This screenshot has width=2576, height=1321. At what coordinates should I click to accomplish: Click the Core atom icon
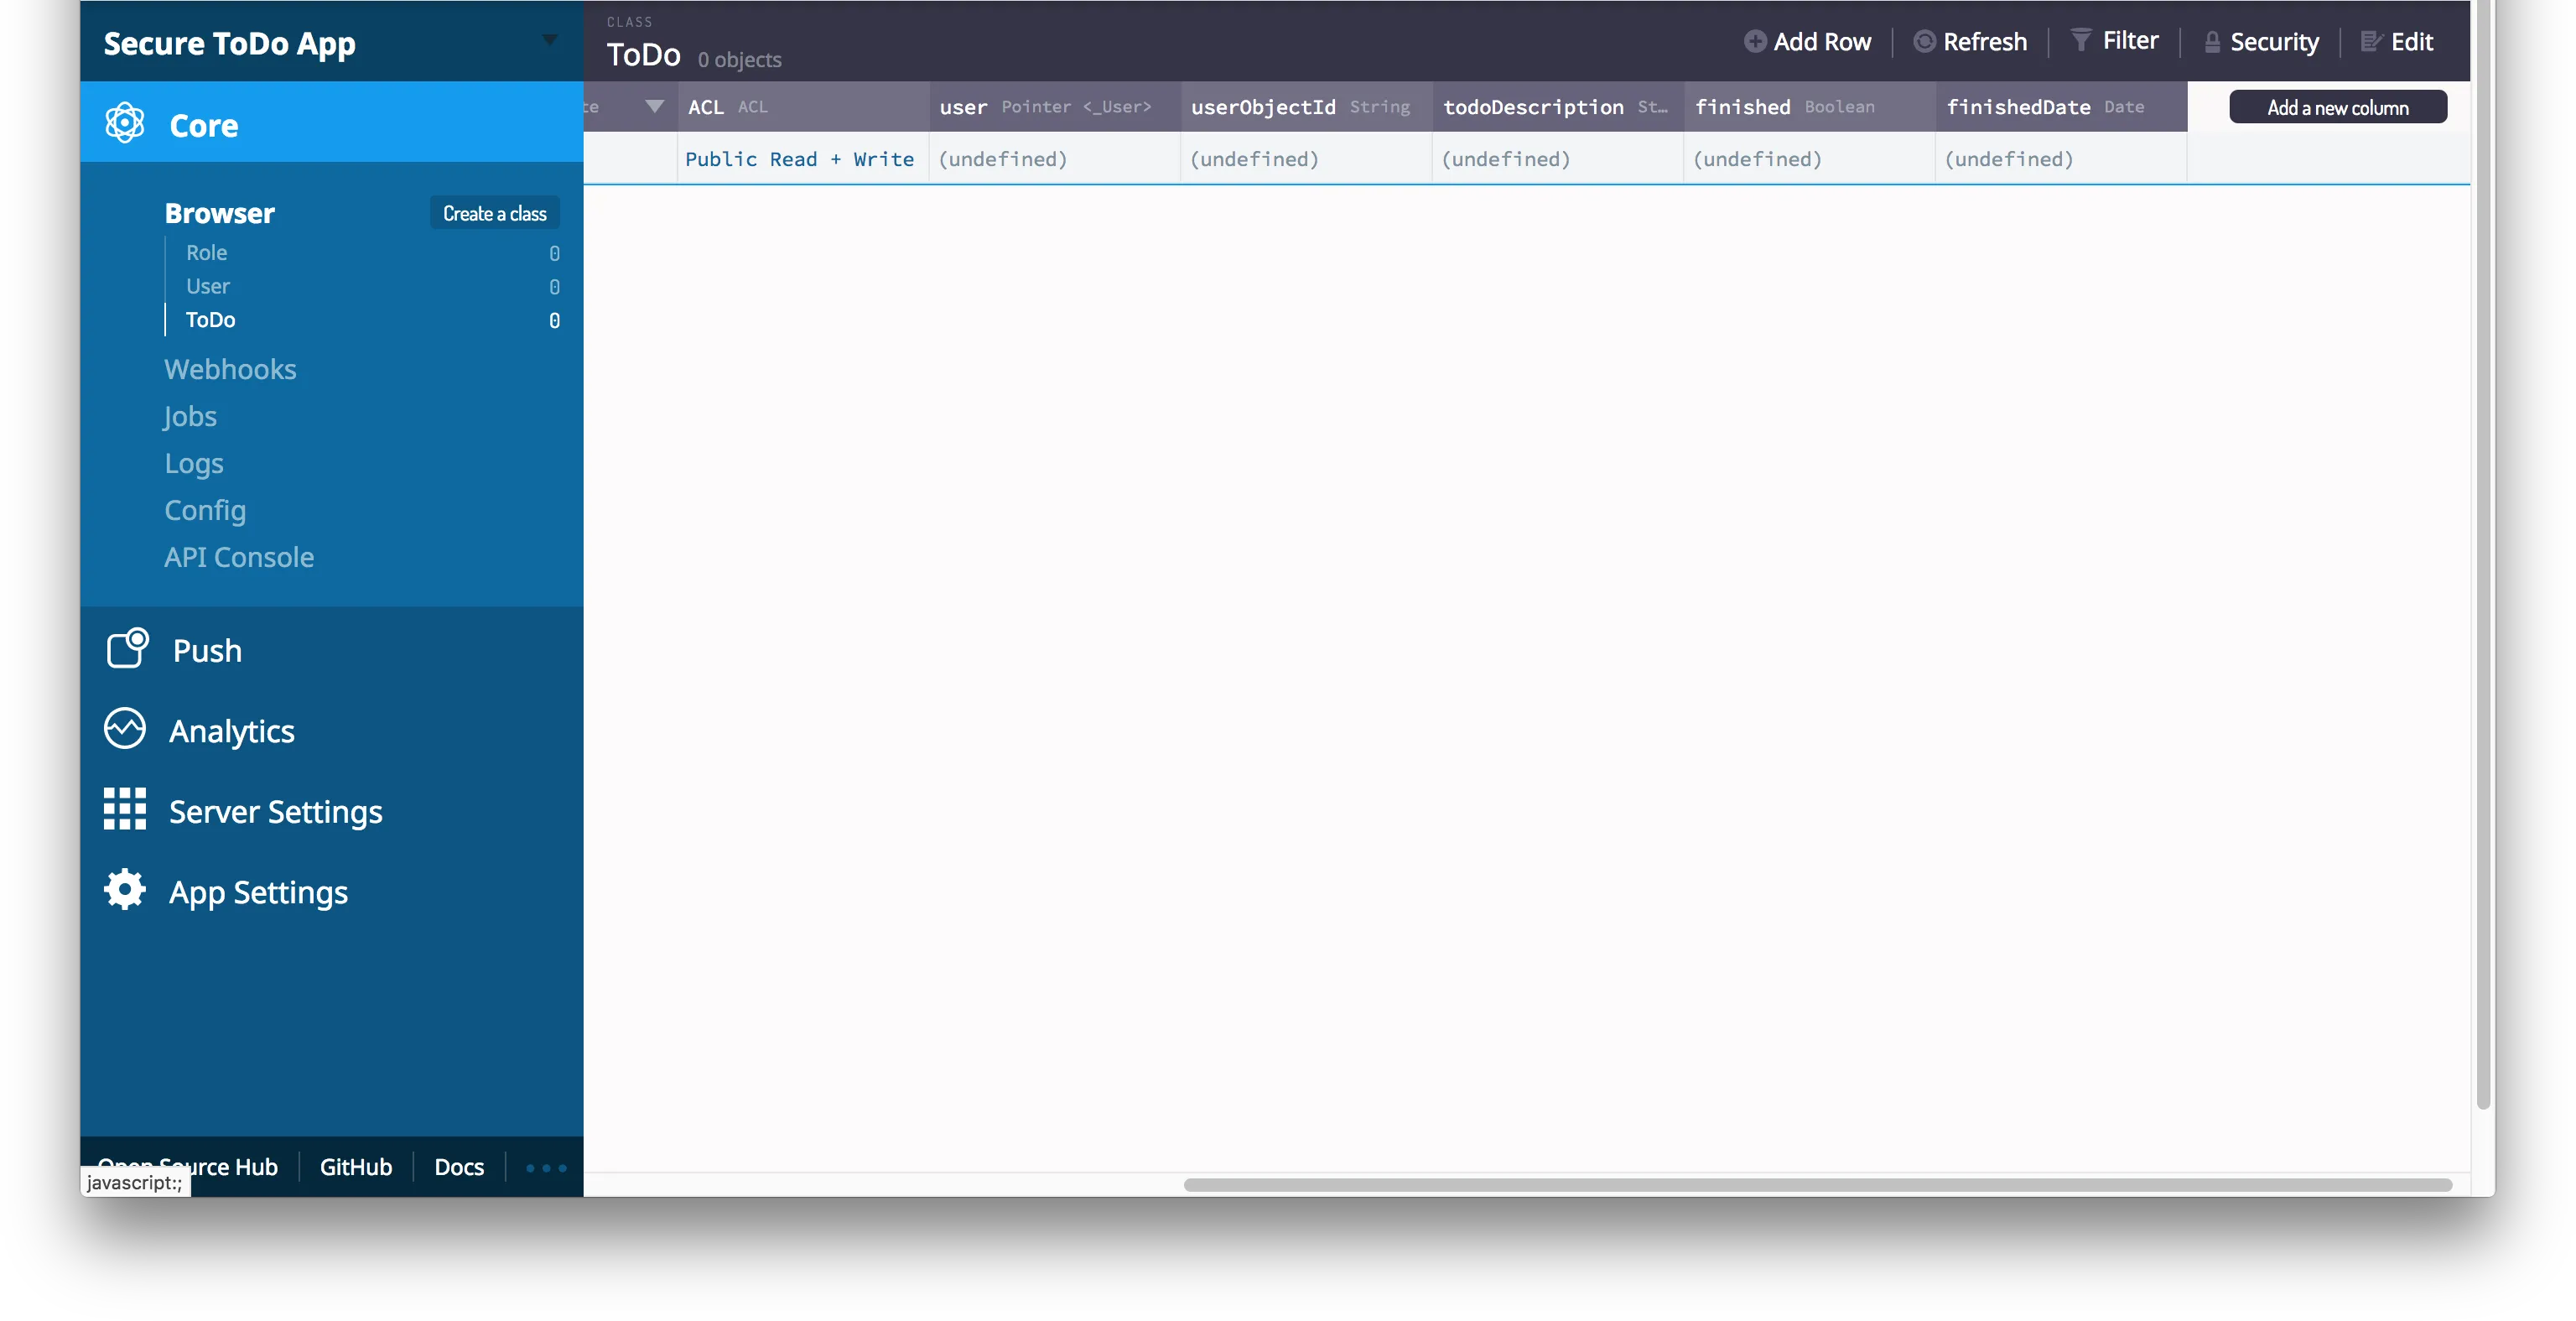tap(125, 123)
